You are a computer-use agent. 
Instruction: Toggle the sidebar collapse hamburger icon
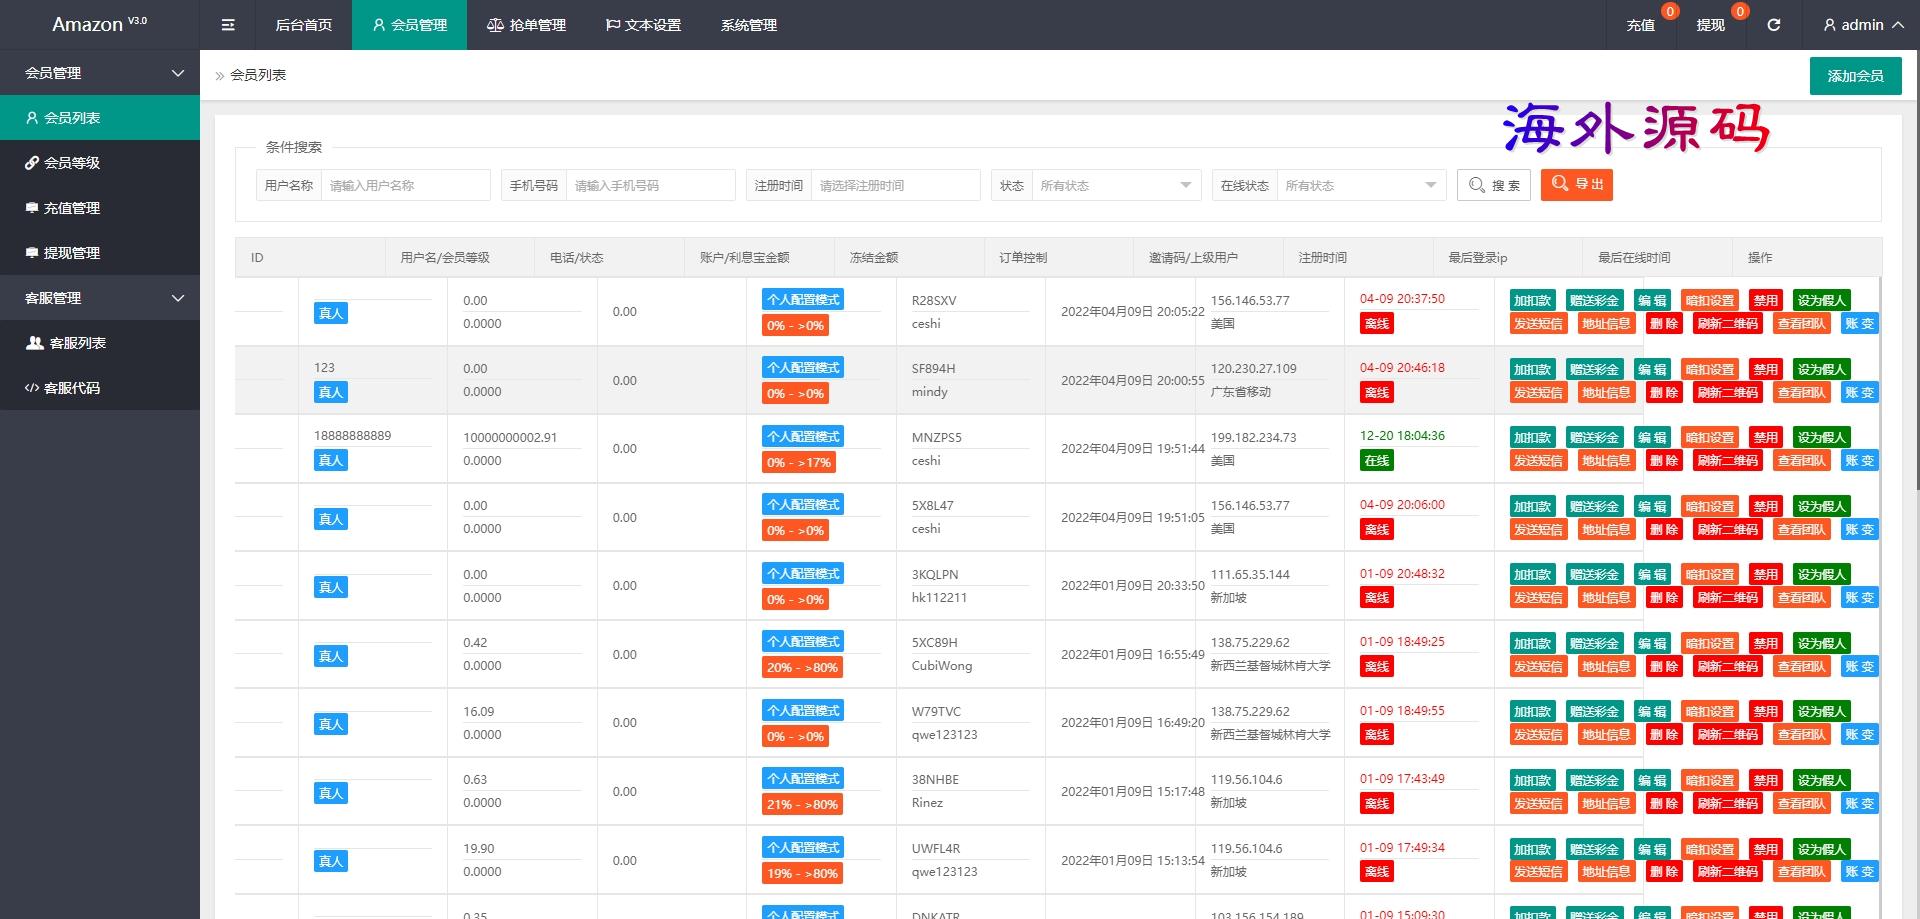[228, 25]
